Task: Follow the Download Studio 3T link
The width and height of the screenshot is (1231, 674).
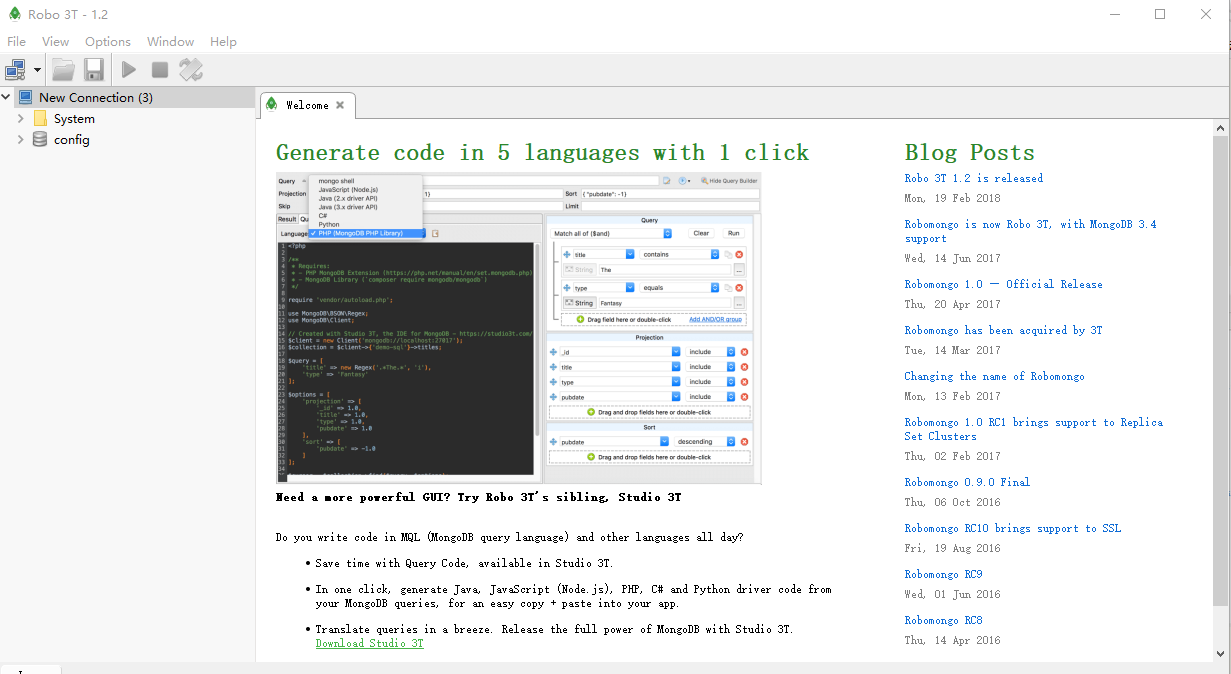Action: tap(369, 643)
